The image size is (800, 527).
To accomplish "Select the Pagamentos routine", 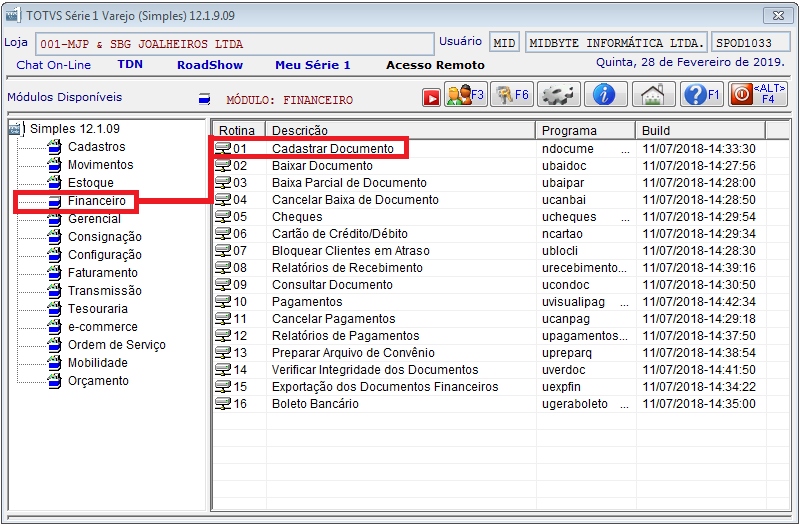I will click(x=307, y=302).
